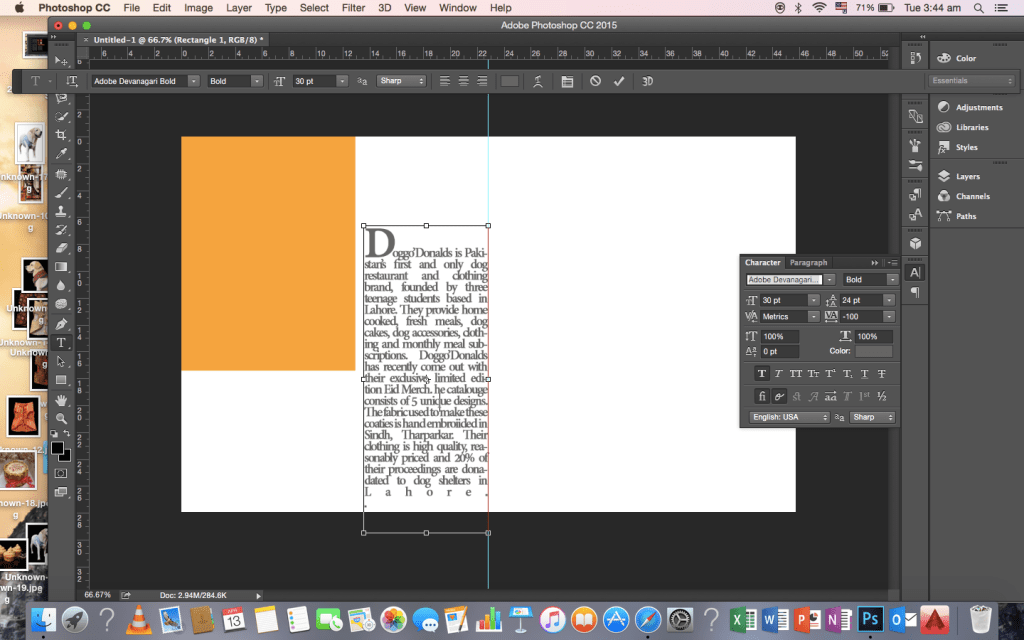The image size is (1024, 640).
Task: Open the Filter menu
Action: pyautogui.click(x=353, y=8)
